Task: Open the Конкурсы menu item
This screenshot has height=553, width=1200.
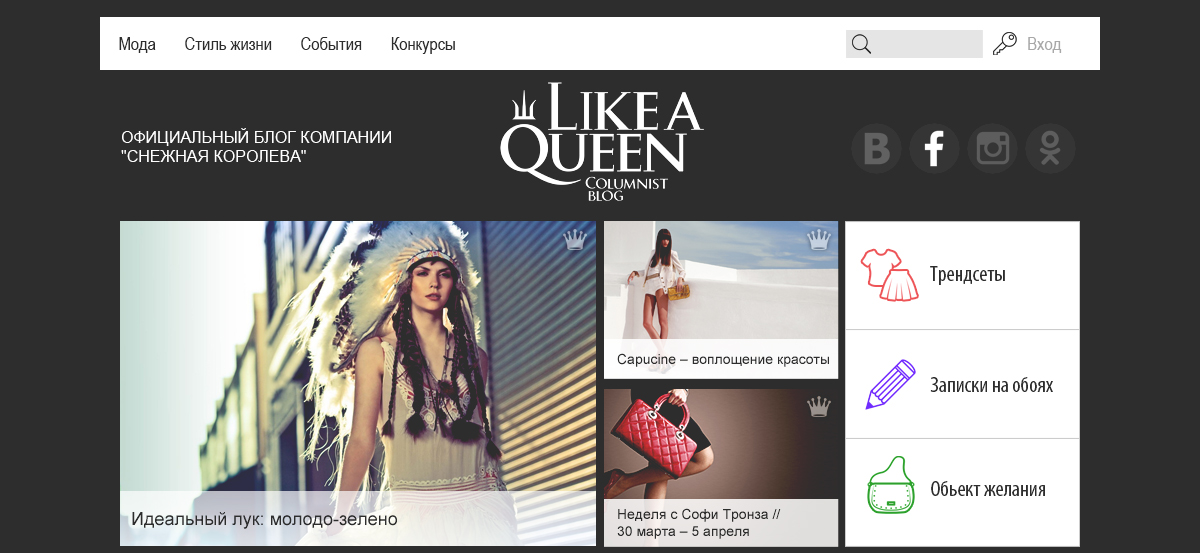Action: pos(423,44)
